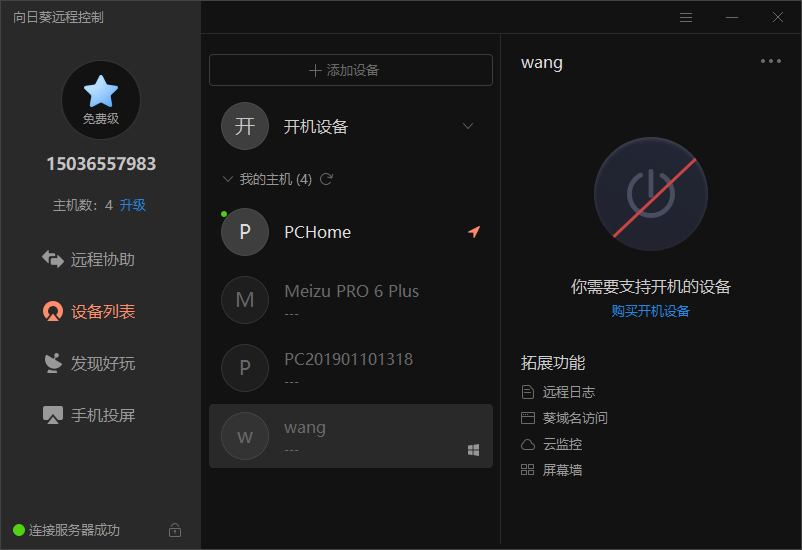Refresh the 我的主机 host list
Screen dimensions: 802x550
[326, 179]
